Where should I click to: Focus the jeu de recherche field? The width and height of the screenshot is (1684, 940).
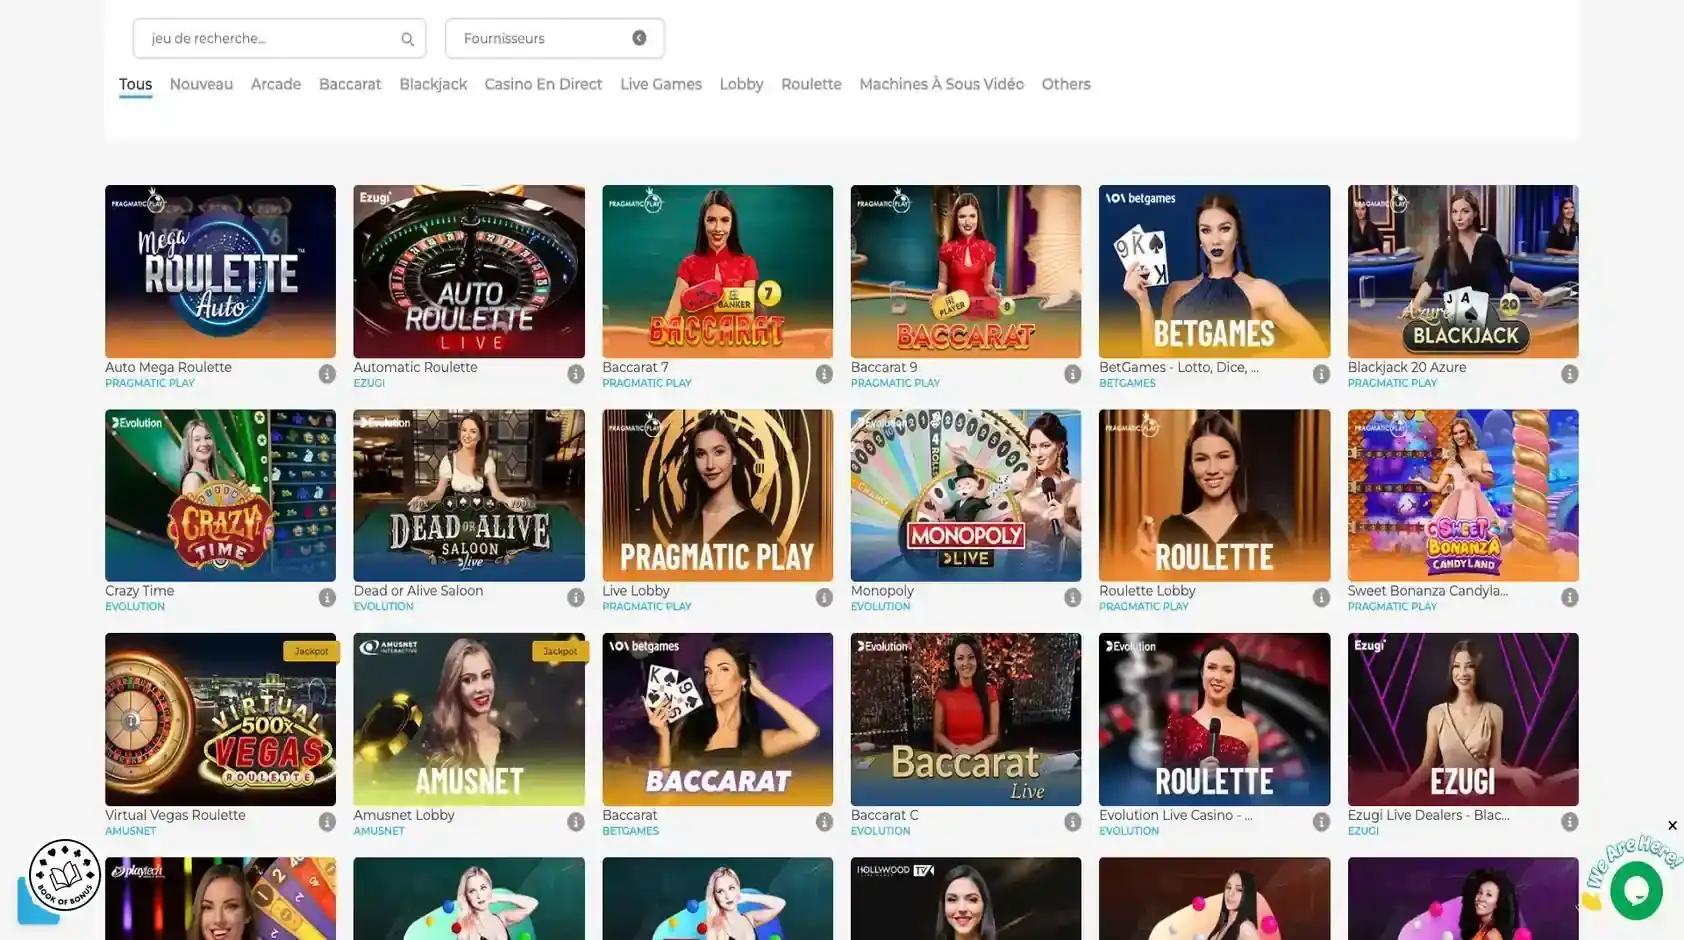pyautogui.click(x=280, y=38)
